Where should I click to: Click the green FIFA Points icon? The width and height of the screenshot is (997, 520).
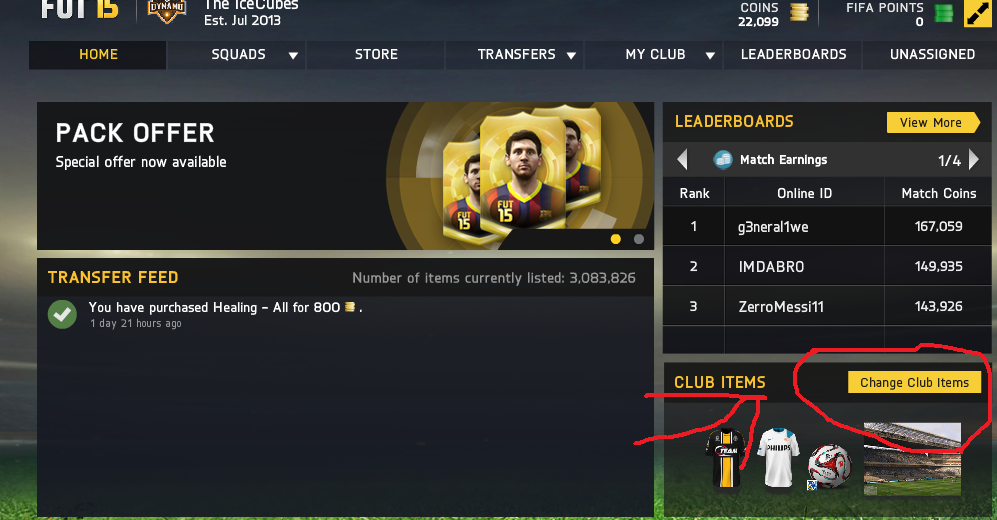click(944, 13)
